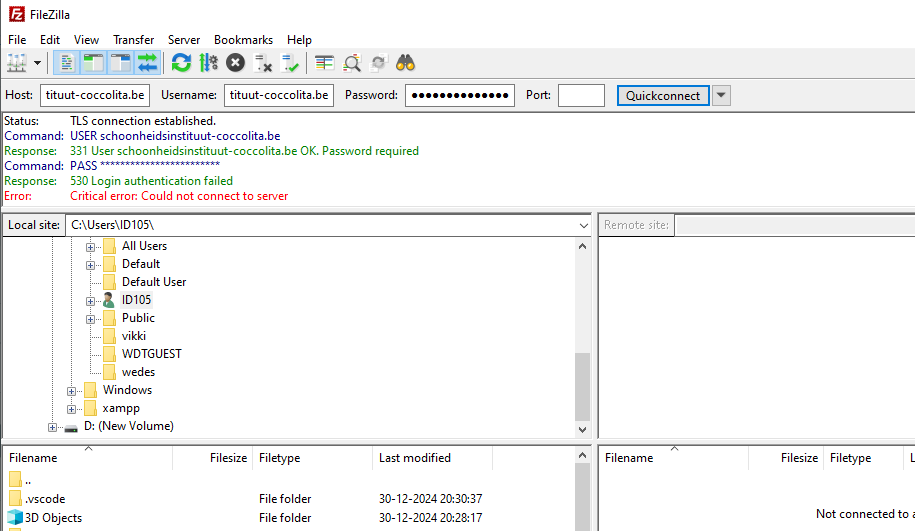The height and width of the screenshot is (531, 915).
Task: Click local tree scroll down arrow
Action: 582,429
